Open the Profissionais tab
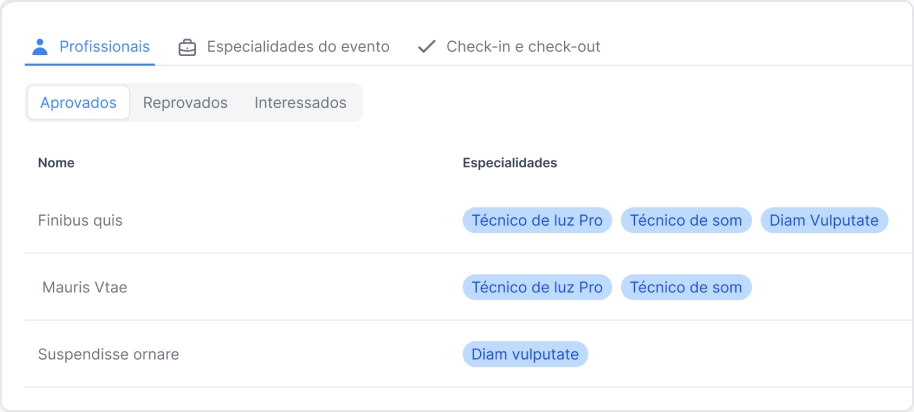Image resolution: width=914 pixels, height=412 pixels. point(104,46)
